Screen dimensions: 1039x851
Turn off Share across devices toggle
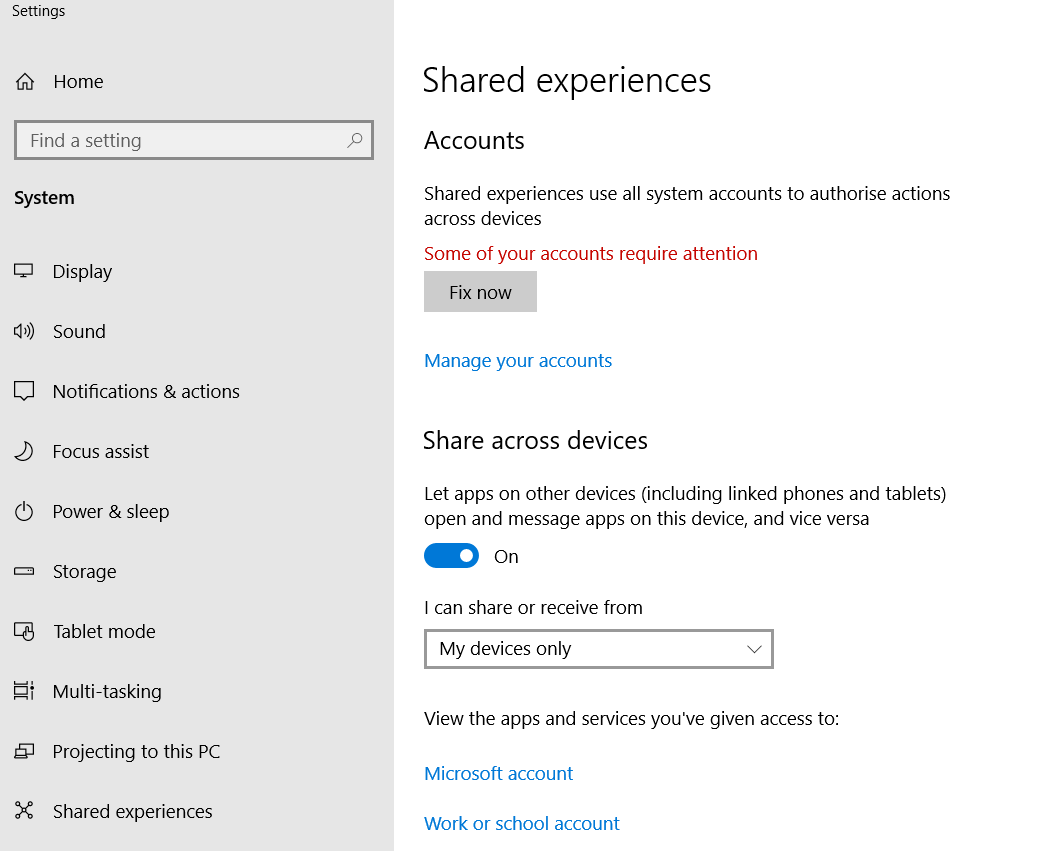pyautogui.click(x=451, y=556)
